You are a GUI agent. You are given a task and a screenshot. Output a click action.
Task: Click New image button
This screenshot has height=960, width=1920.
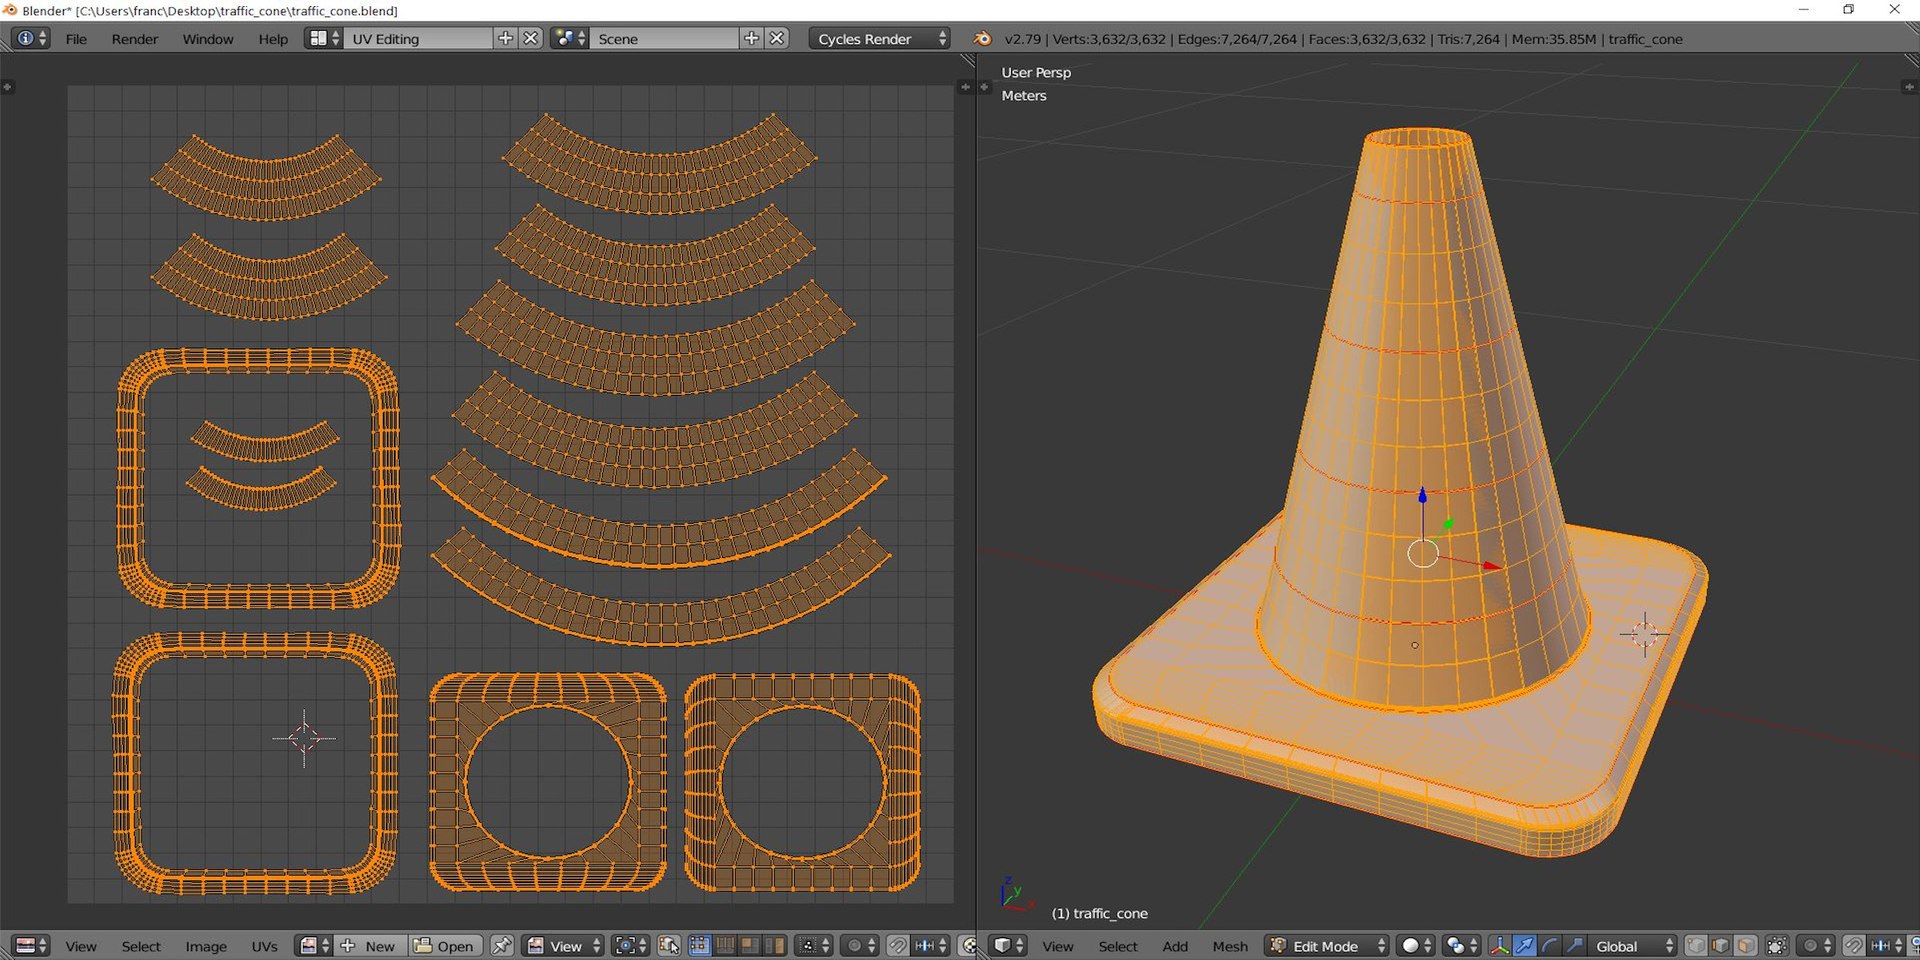(370, 945)
